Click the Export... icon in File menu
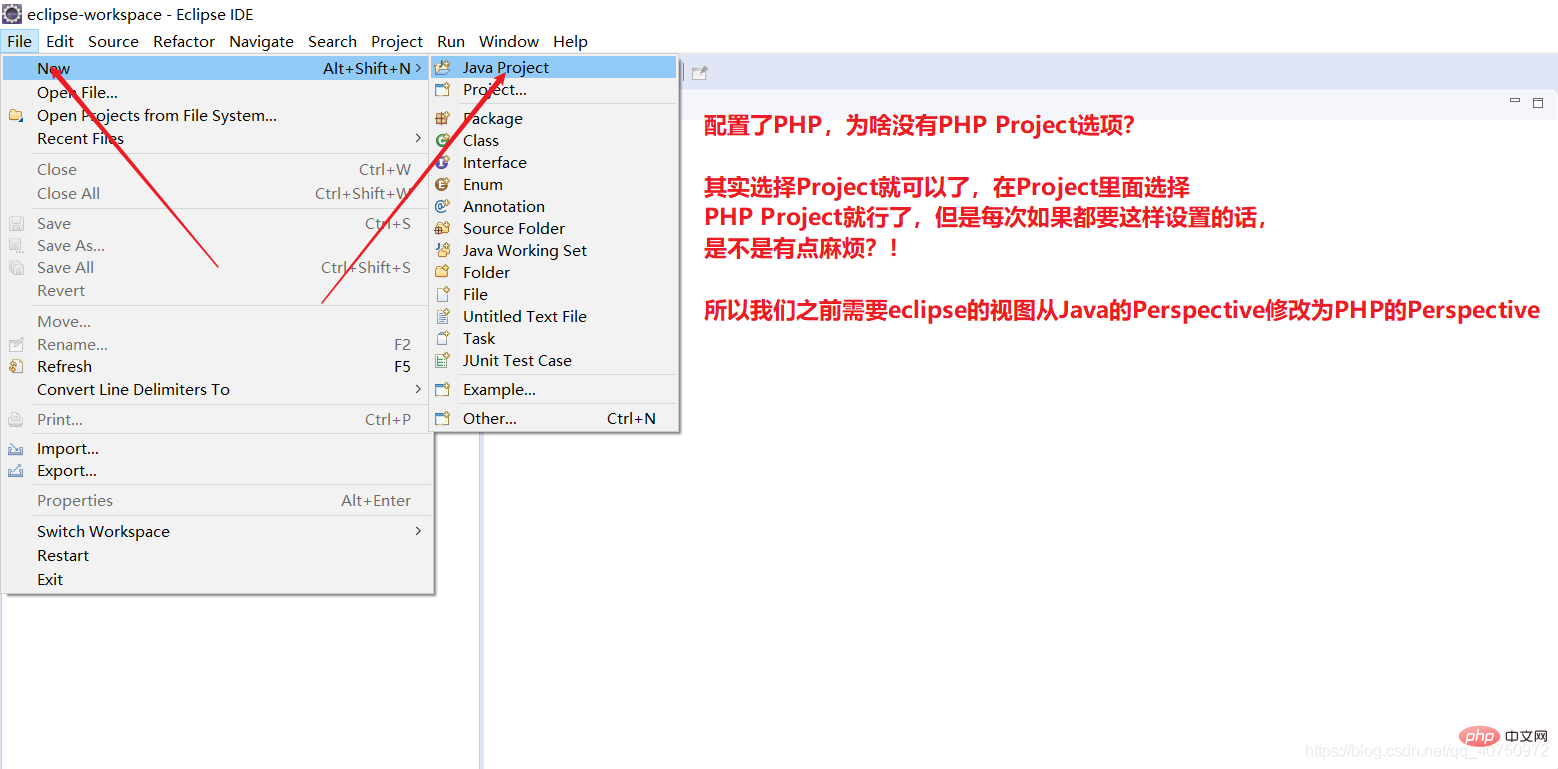This screenshot has height=769, width=1558. click(x=16, y=471)
